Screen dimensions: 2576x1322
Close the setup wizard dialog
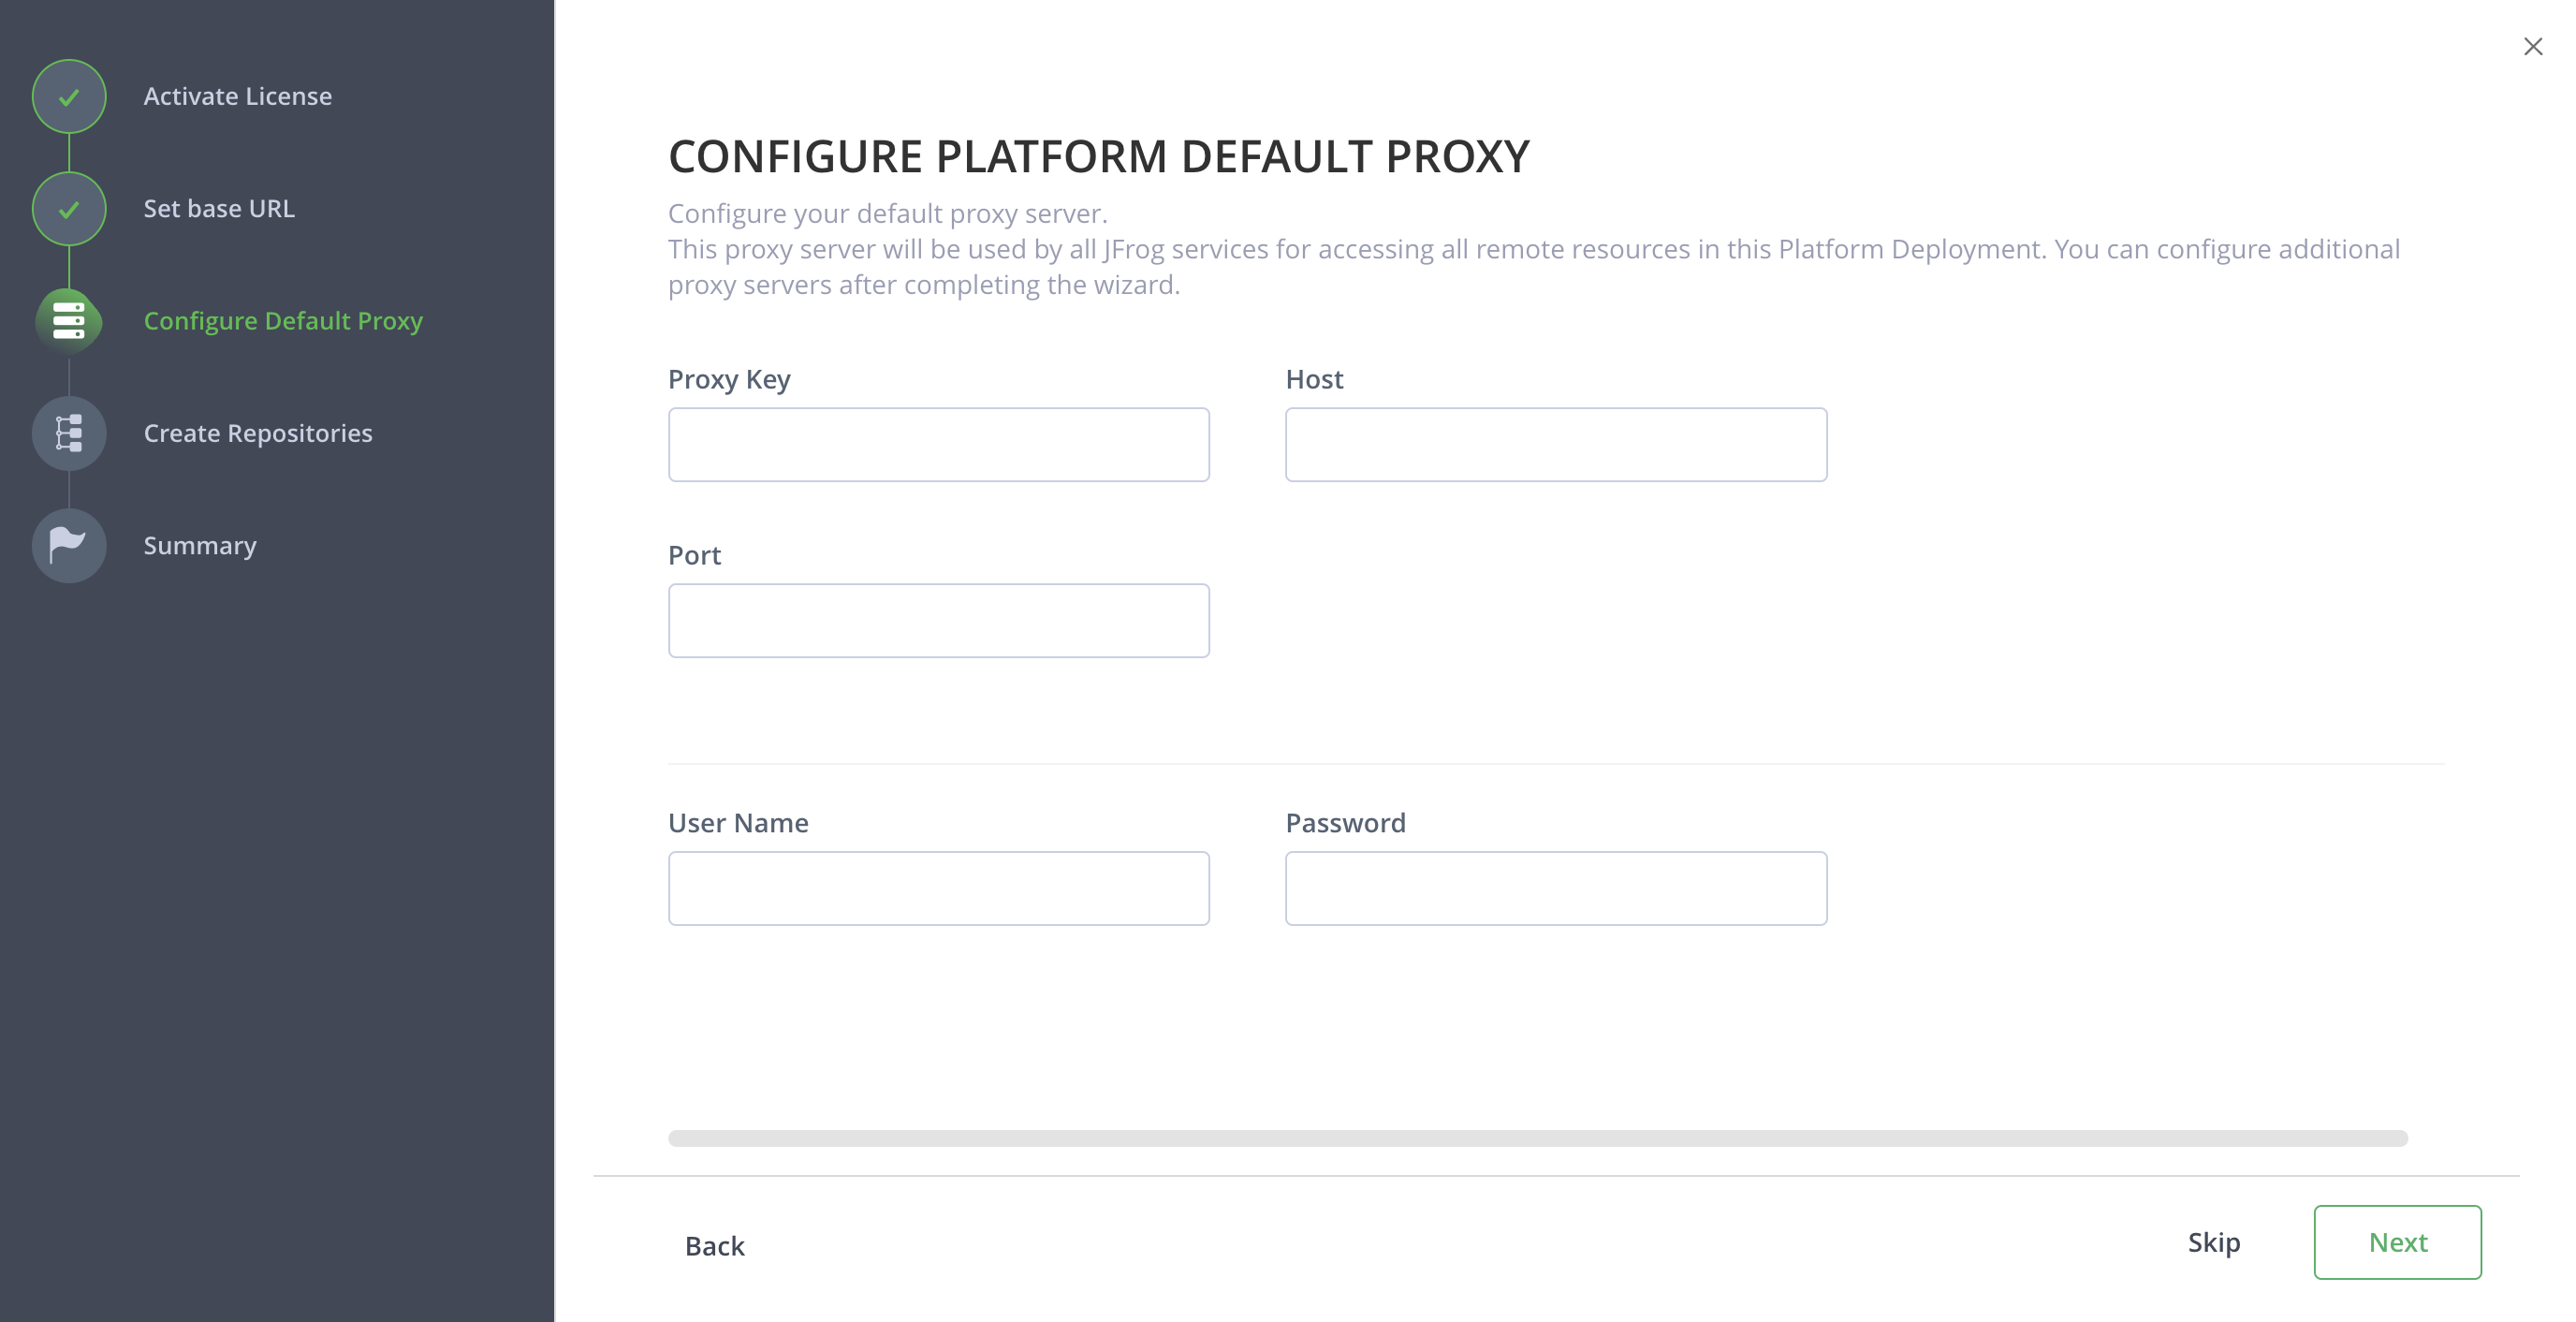[x=2532, y=46]
